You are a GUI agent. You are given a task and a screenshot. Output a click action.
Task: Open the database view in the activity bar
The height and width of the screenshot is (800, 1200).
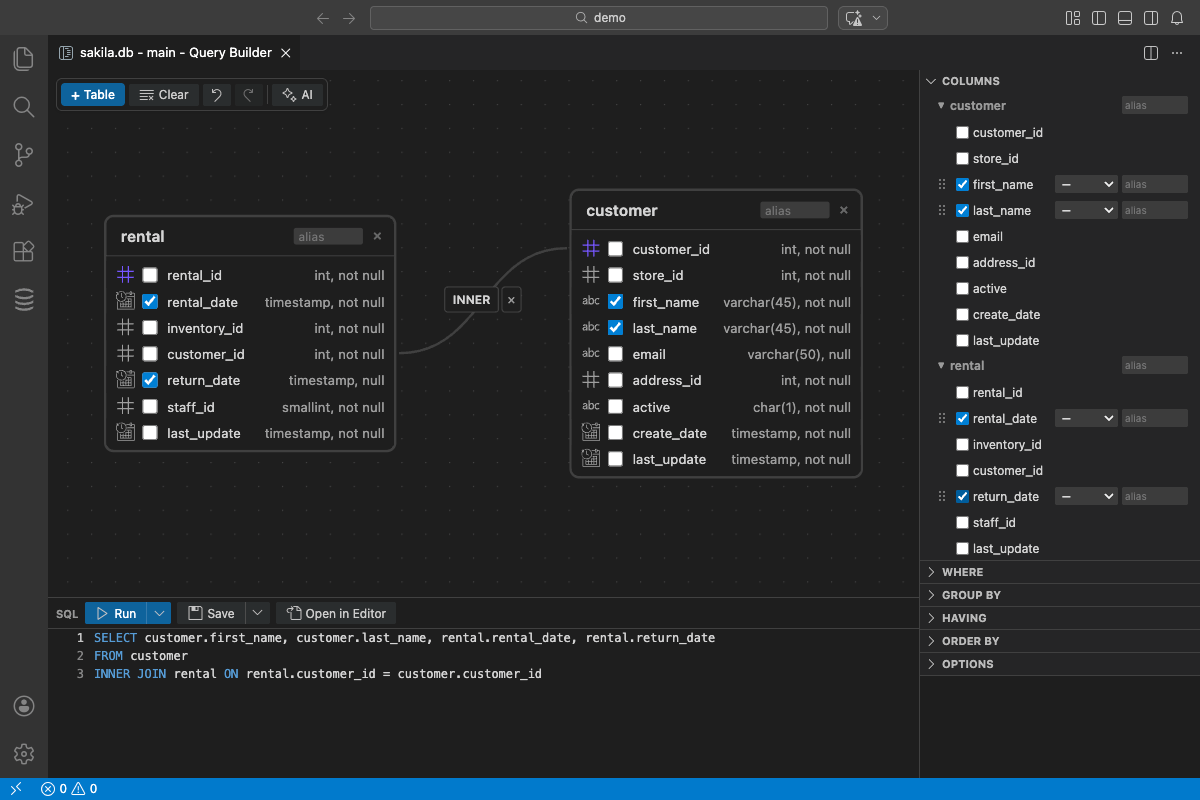click(x=23, y=299)
